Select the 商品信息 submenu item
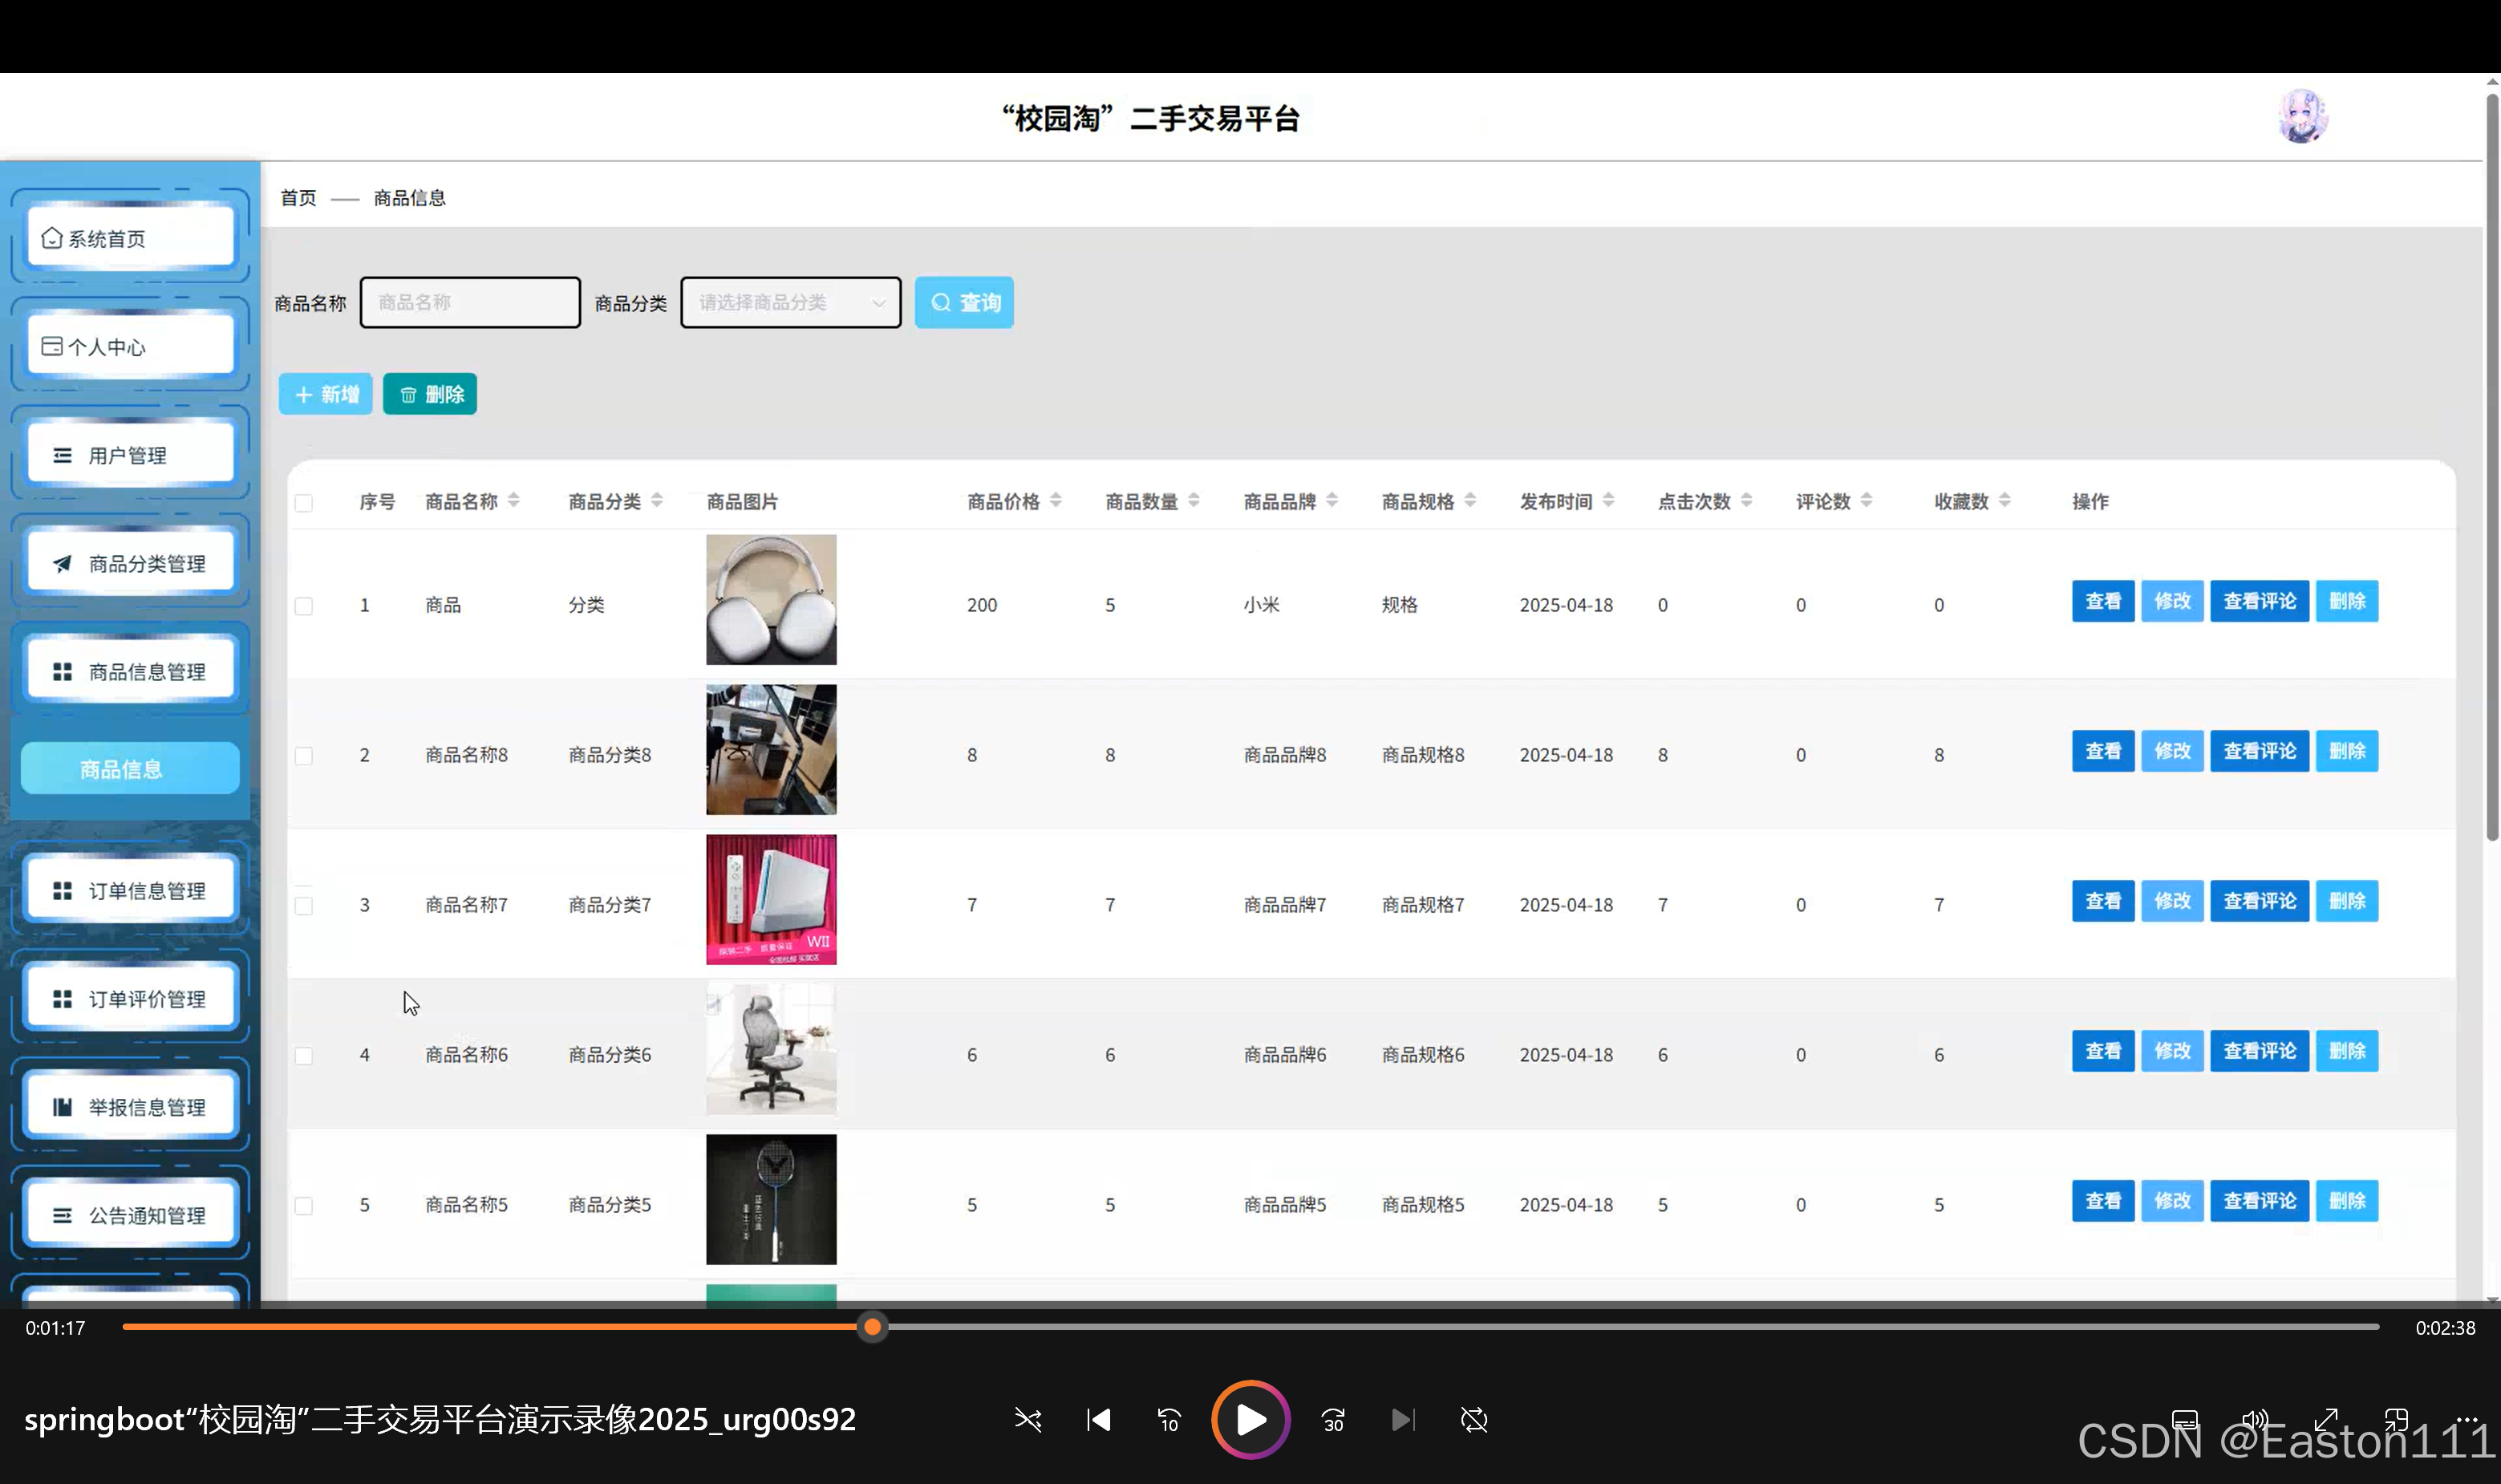This screenshot has width=2501, height=1484. pos(130,768)
